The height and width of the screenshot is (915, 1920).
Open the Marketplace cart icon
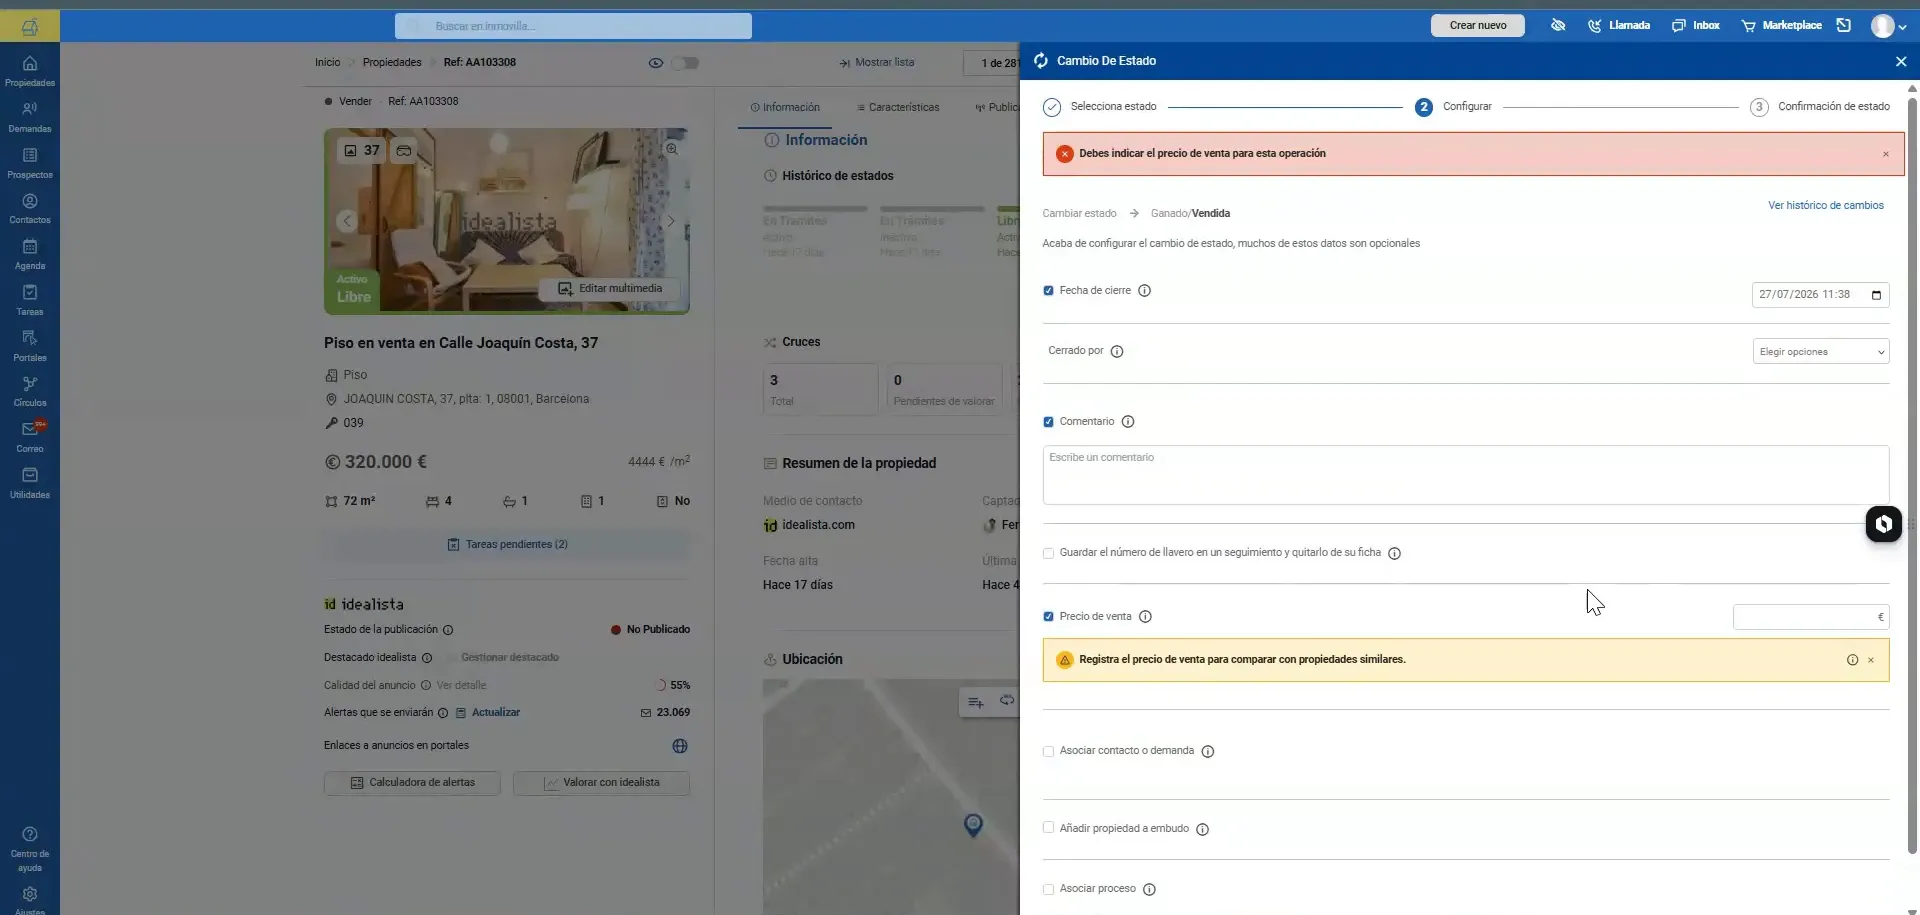(x=1748, y=26)
